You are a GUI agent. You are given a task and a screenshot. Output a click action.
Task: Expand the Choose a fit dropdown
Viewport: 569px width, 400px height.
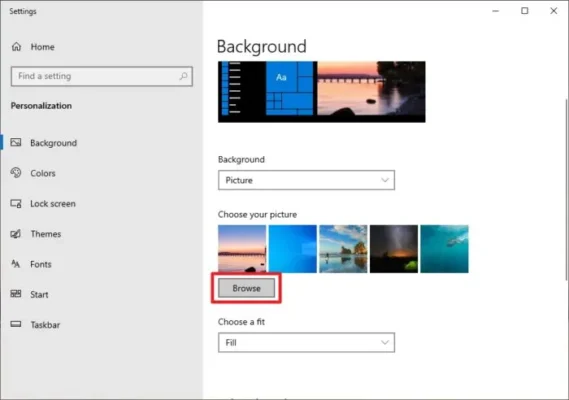[306, 342]
